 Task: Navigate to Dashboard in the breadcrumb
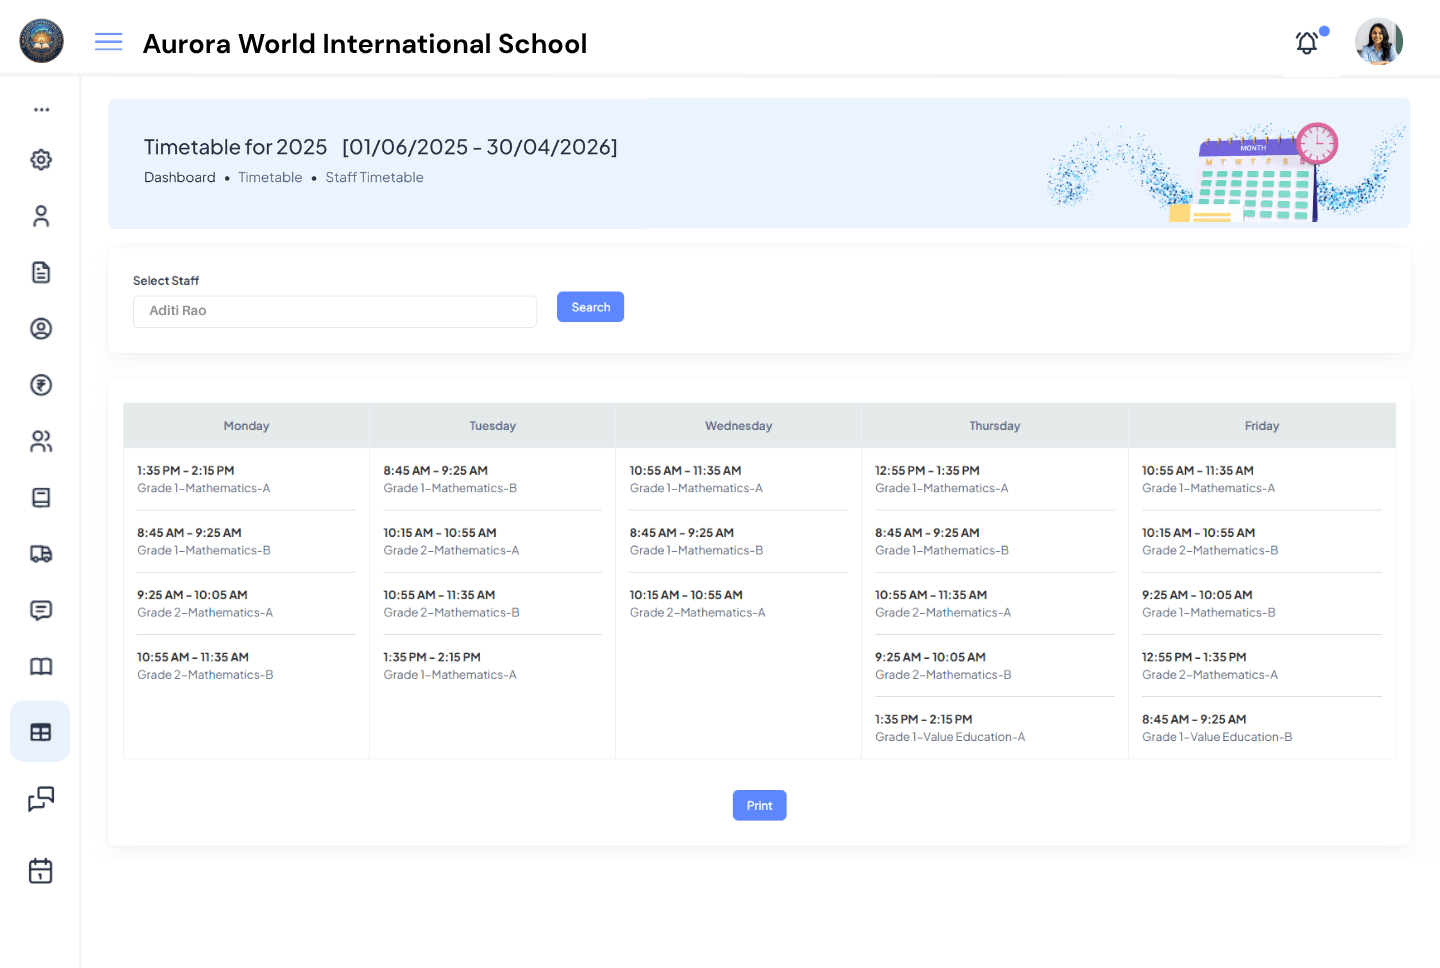pos(180,177)
